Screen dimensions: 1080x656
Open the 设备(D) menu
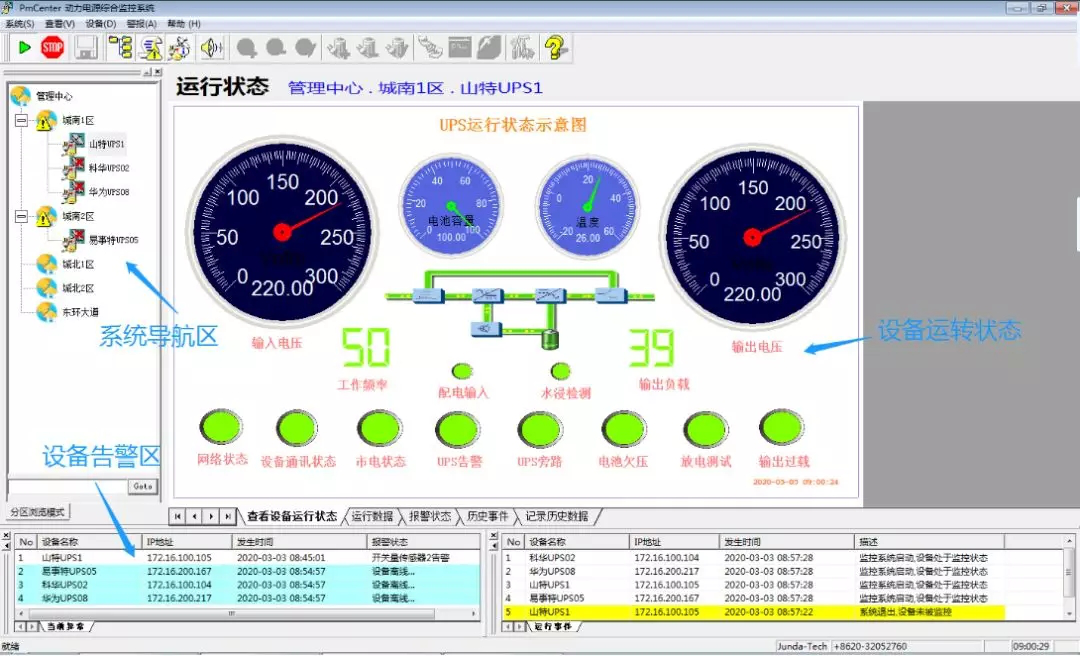pos(100,23)
